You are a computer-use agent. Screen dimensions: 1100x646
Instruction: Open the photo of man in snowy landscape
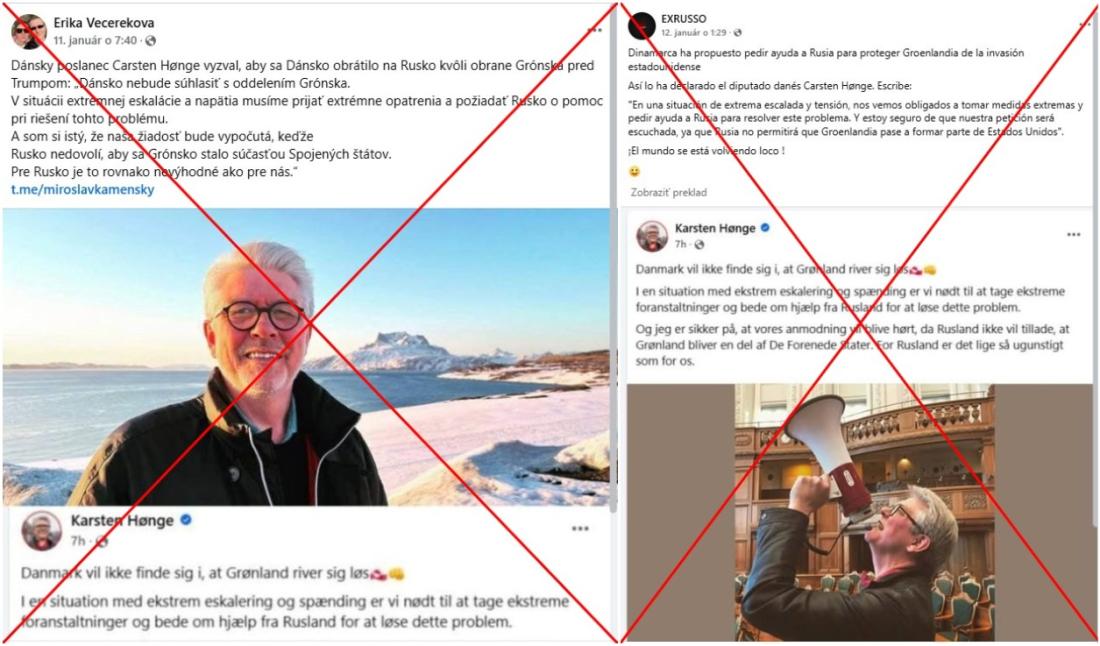306,357
